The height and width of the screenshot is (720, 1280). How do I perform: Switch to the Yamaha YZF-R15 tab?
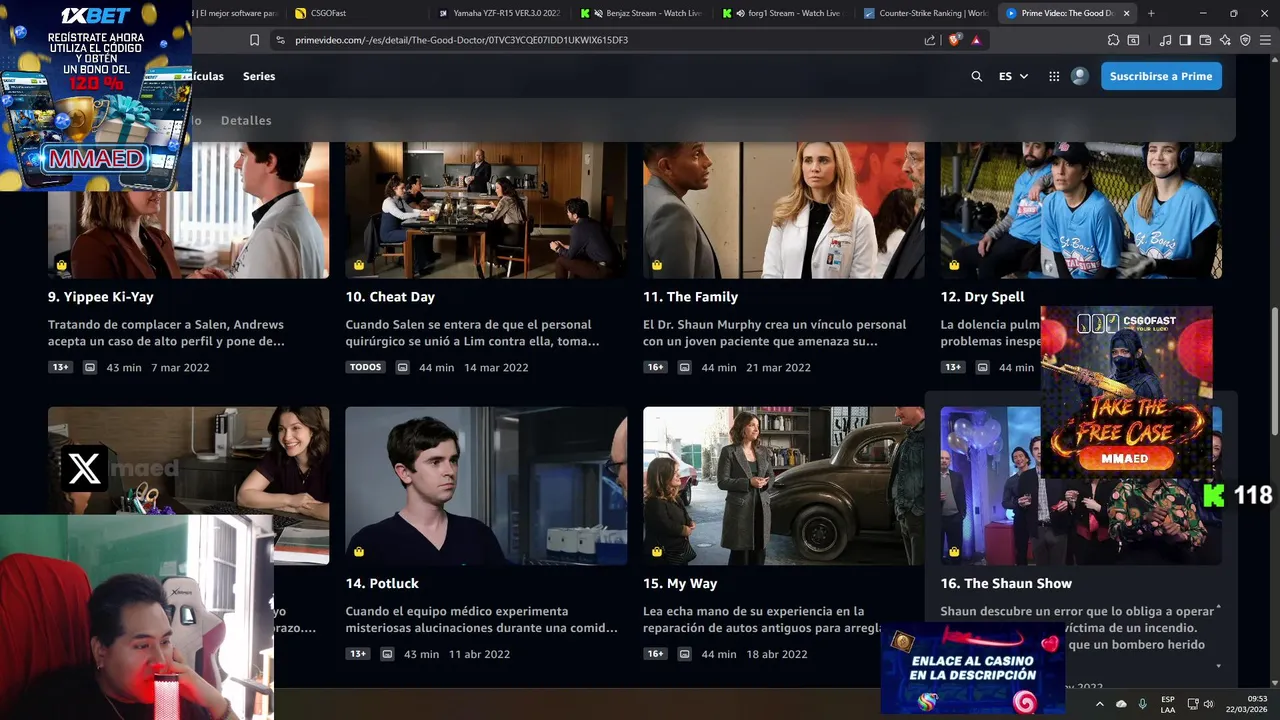pyautogui.click(x=500, y=13)
